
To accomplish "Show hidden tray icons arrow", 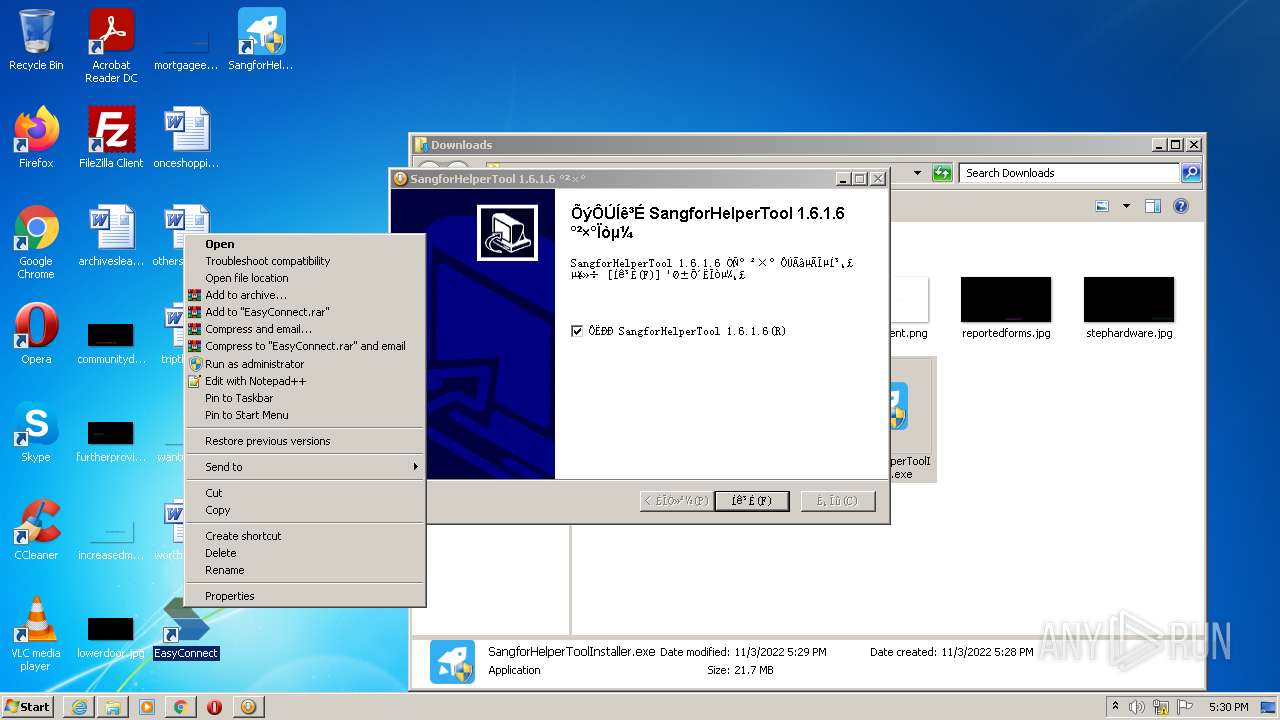I will 1115,707.
